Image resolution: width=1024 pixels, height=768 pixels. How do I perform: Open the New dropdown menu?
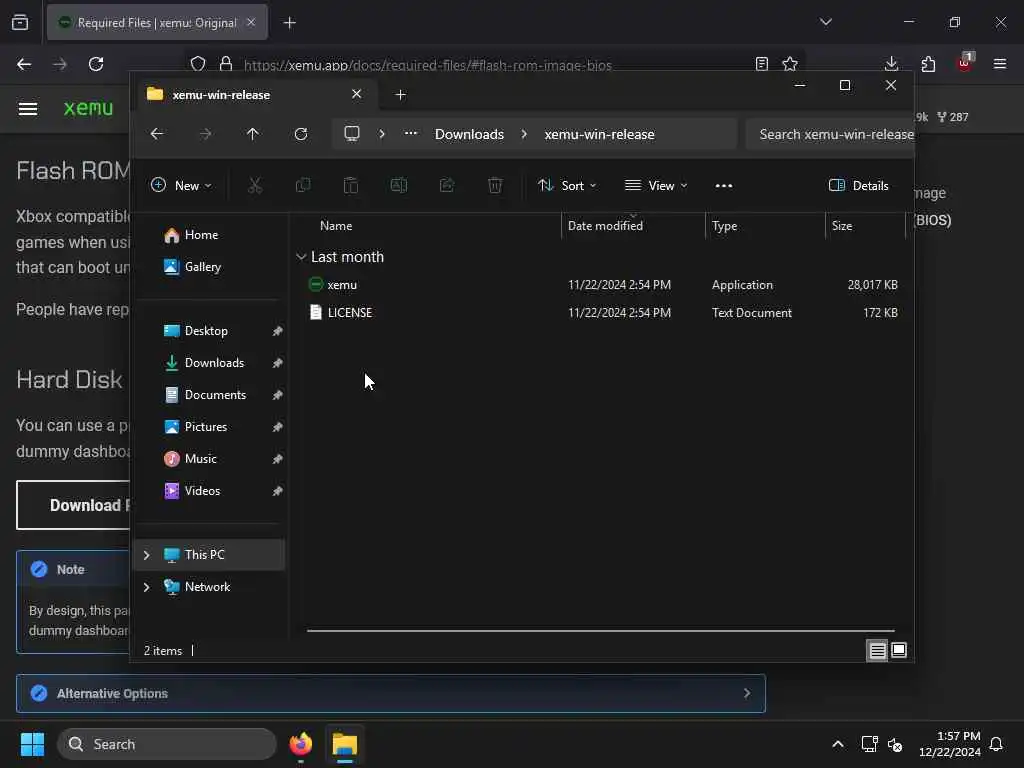point(181,185)
